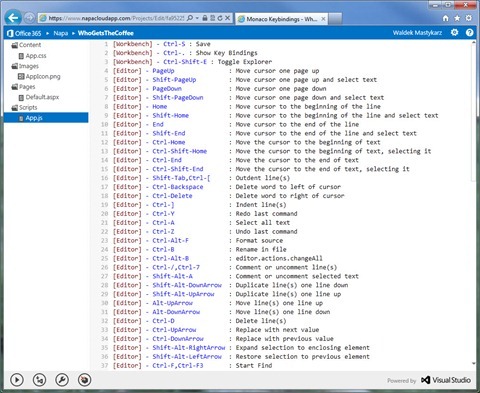Screen dimensions: 480x393
Task: Click 'Shift-Alt-RightArrow' keybinding text
Action: coord(189,348)
